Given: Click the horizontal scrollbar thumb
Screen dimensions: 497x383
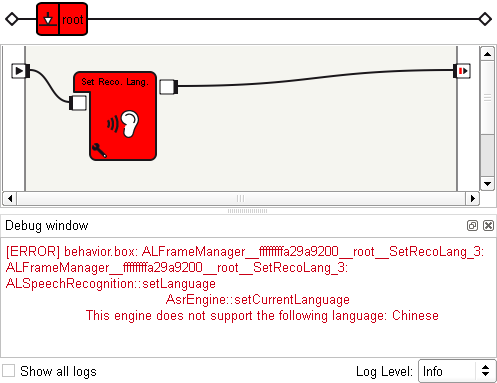Looking at the screenshot, I should (241, 198).
